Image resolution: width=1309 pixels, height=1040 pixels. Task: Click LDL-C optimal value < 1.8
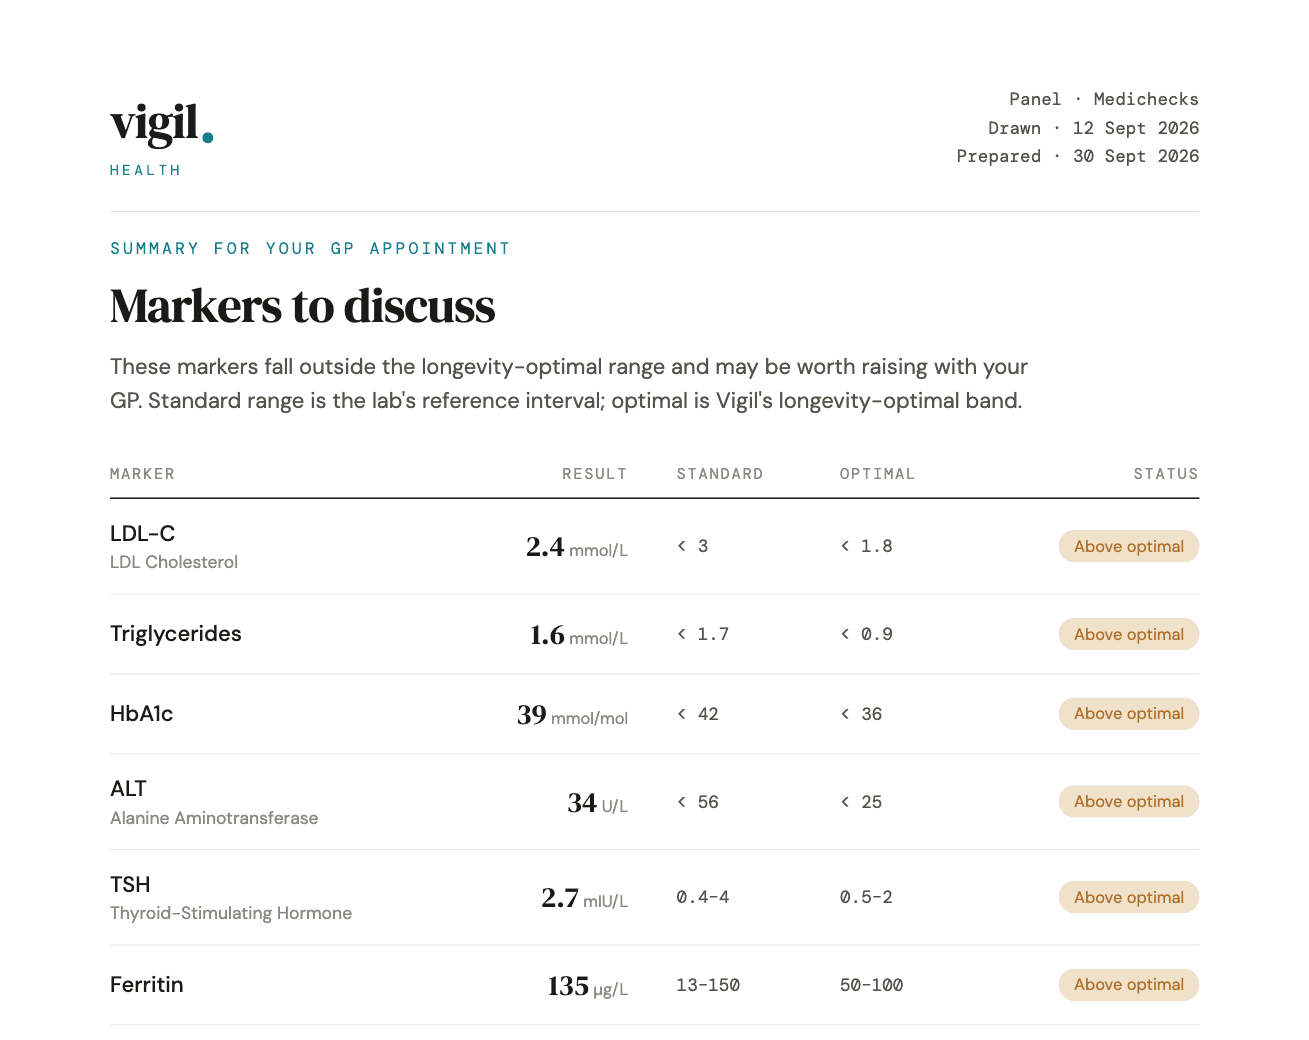(866, 546)
